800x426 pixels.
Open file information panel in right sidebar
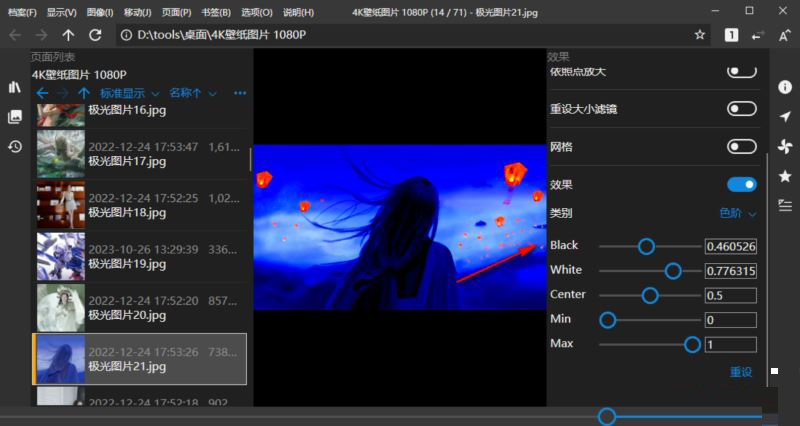pos(785,87)
